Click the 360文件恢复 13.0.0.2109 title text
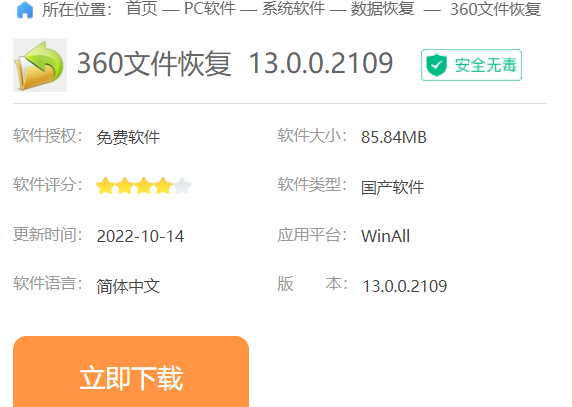 (x=235, y=64)
